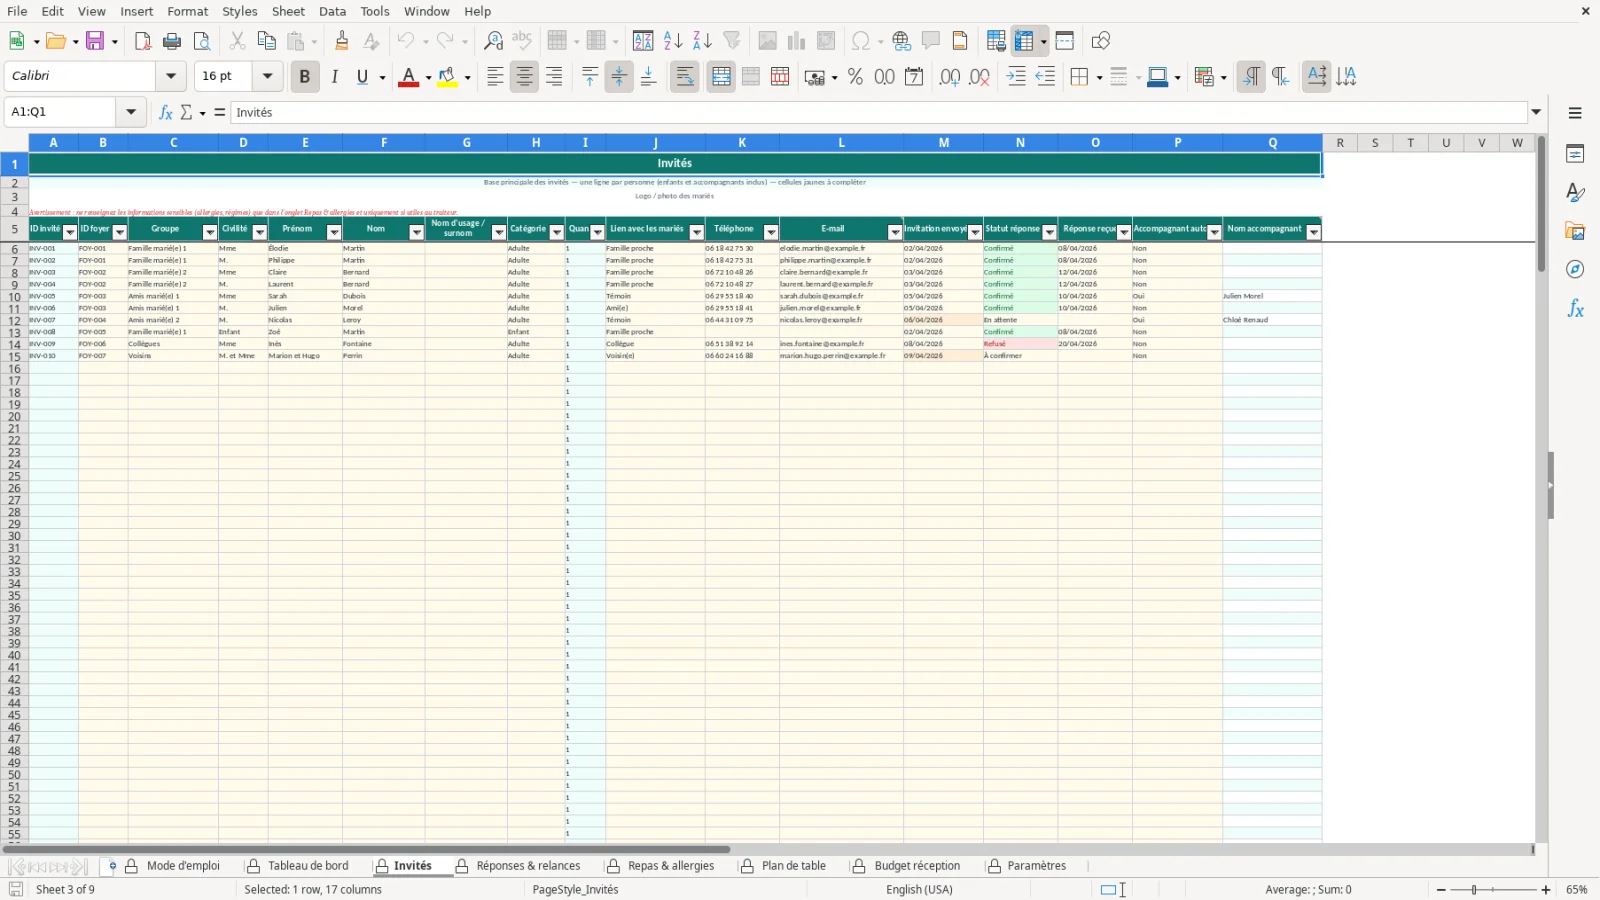Open E-mail column filter dropdown
This screenshot has height=900, width=1600.
click(895, 232)
